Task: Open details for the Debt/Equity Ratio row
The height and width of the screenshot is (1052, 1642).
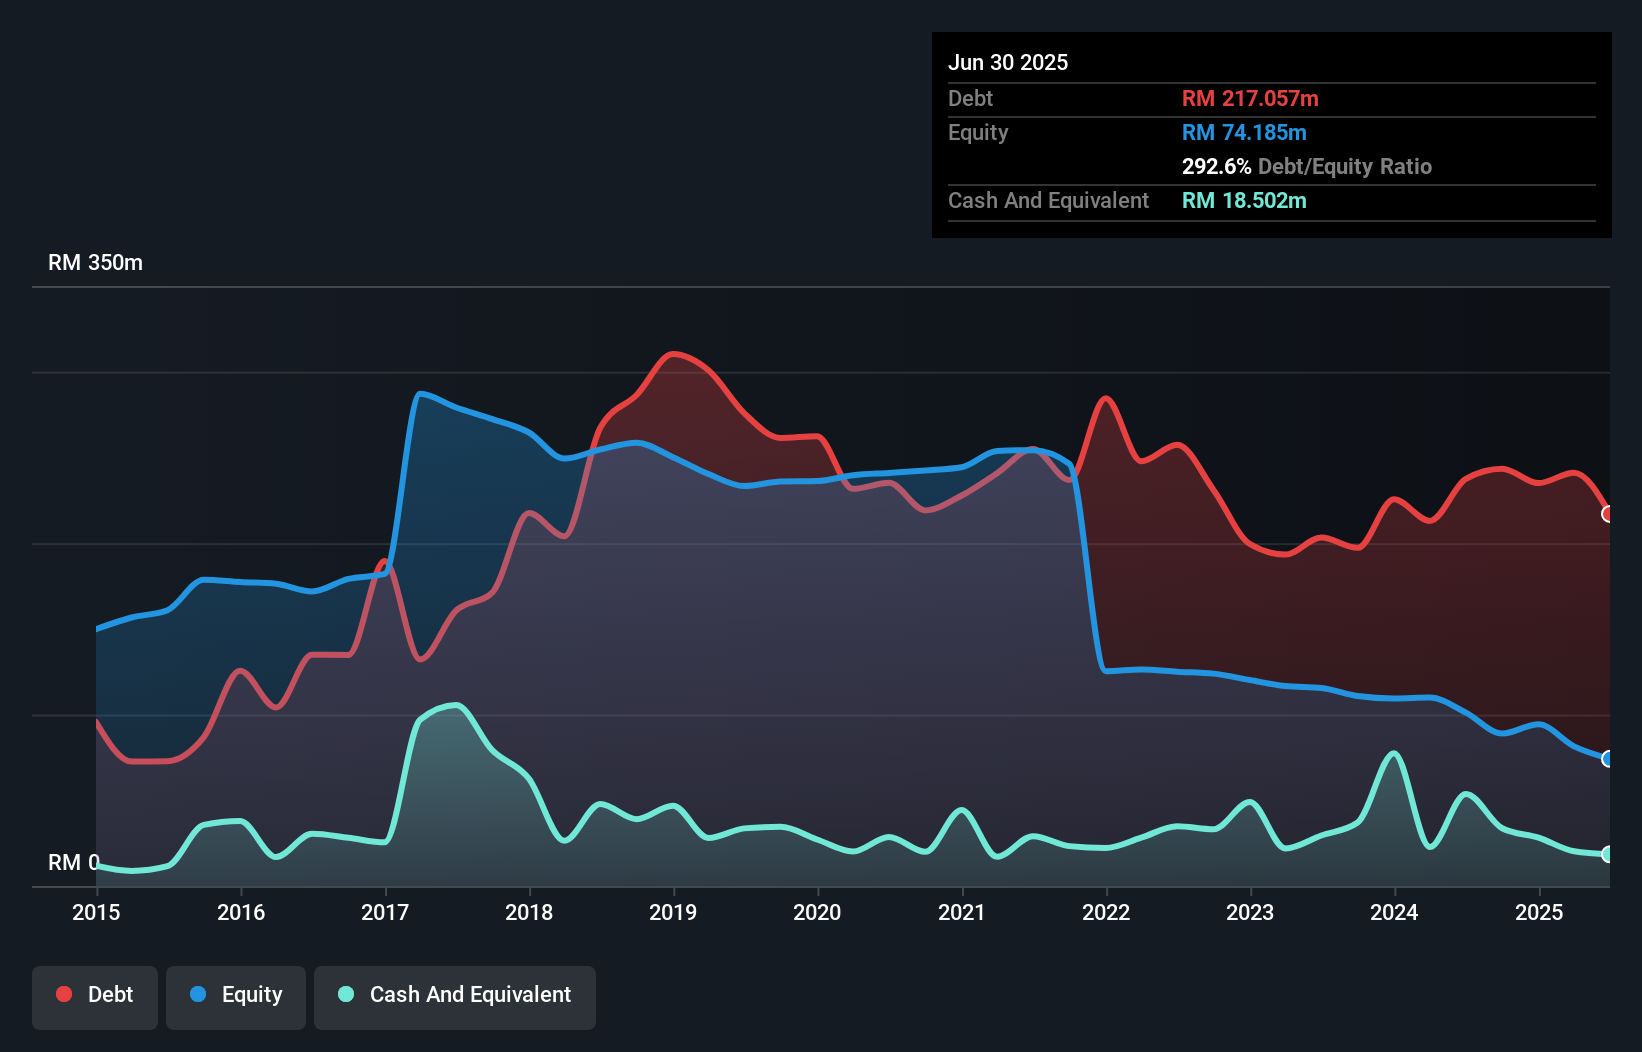Action: pos(1306,166)
